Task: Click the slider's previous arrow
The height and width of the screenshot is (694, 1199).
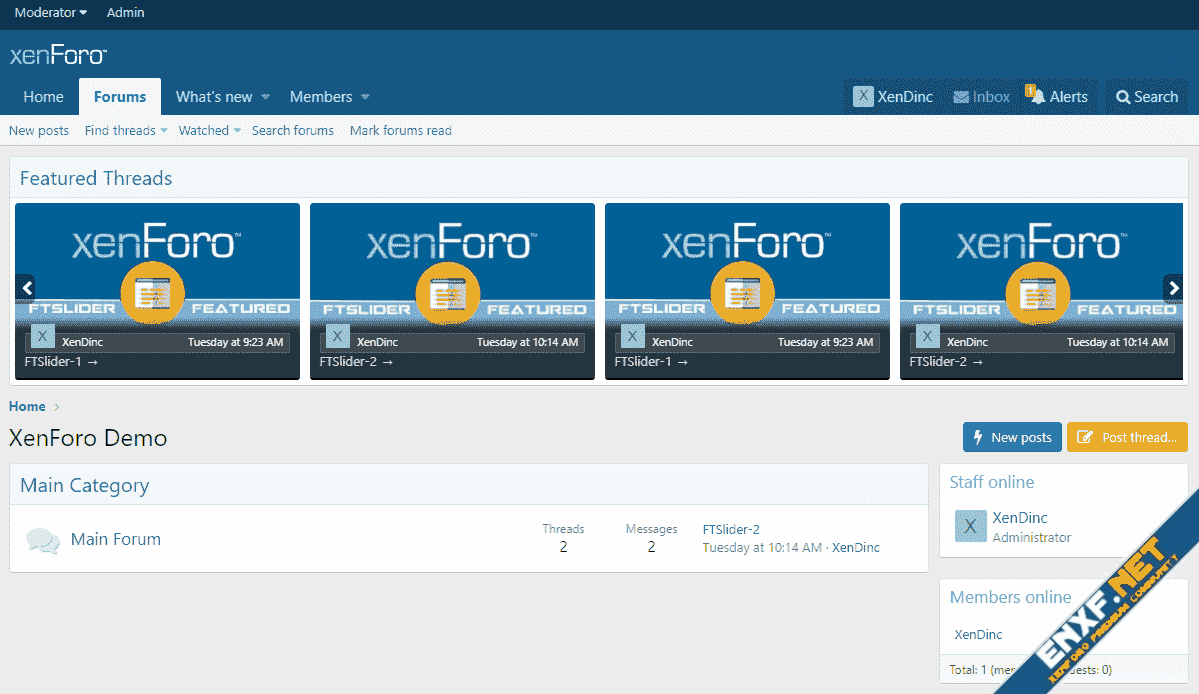Action: click(26, 288)
